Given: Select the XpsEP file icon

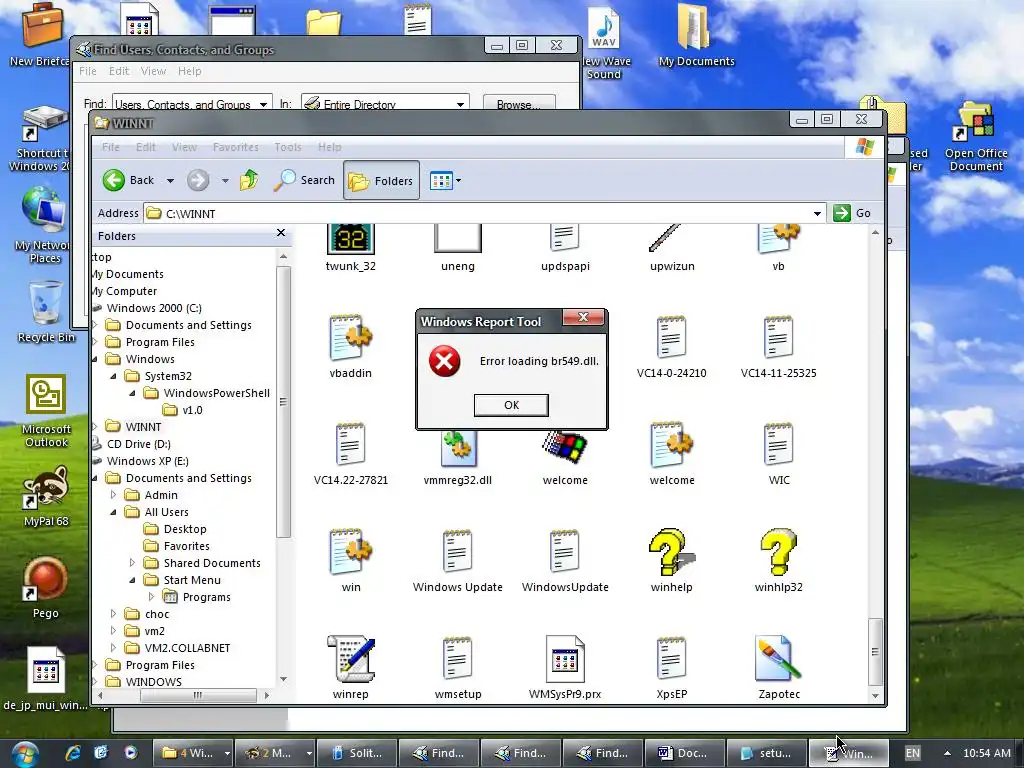Looking at the screenshot, I should coord(671,667).
